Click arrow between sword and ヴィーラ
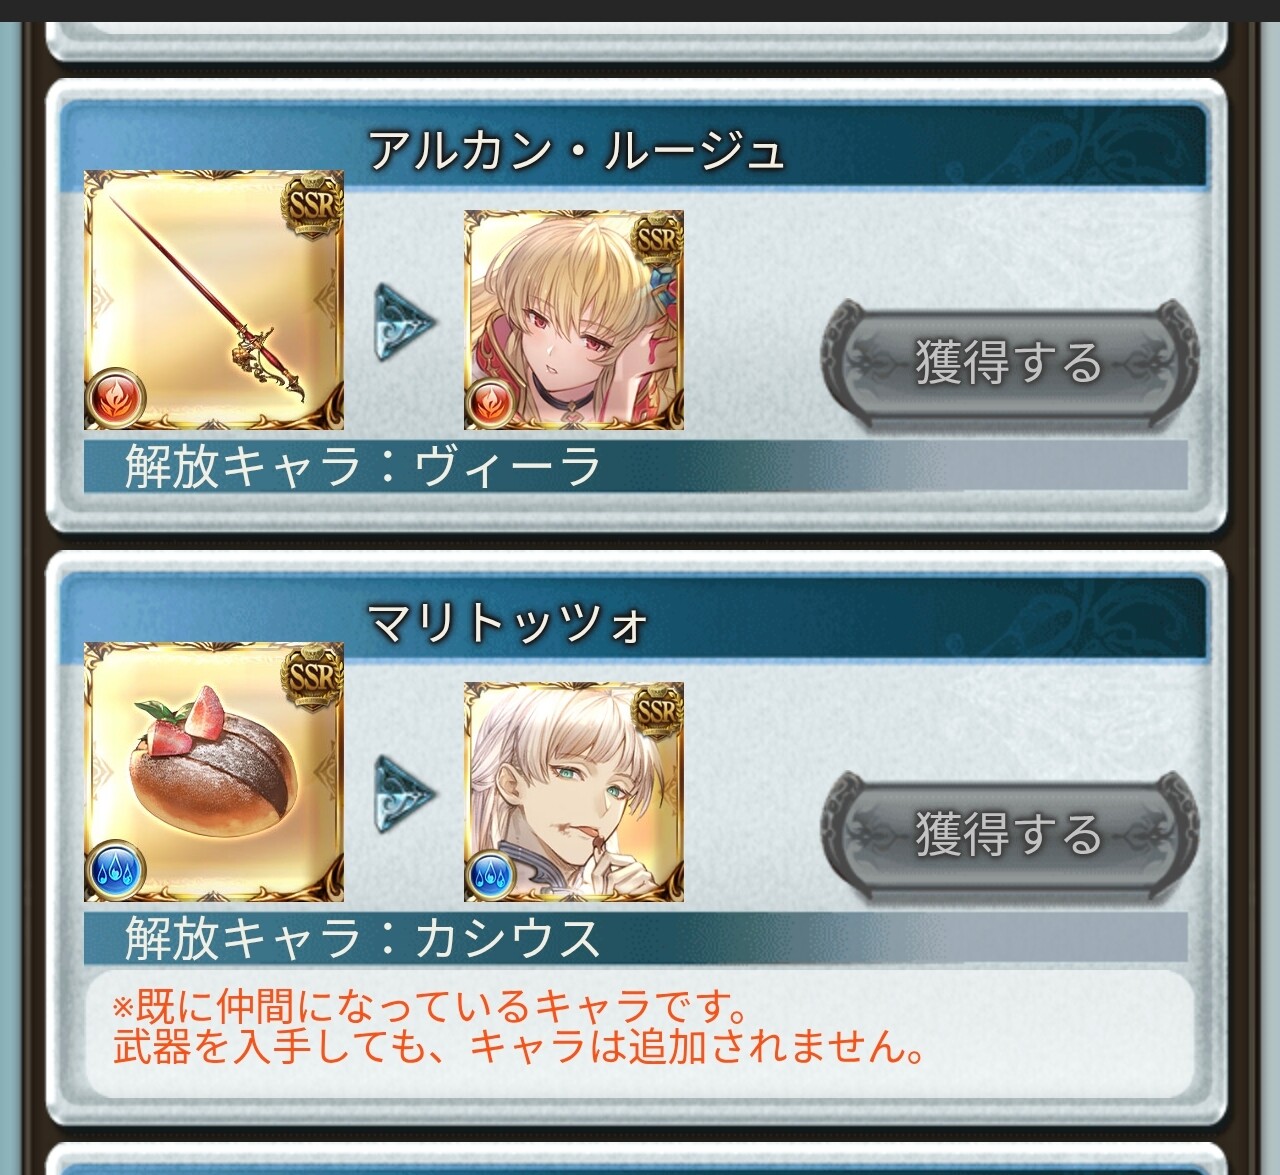Image resolution: width=1280 pixels, height=1175 pixels. [x=404, y=322]
